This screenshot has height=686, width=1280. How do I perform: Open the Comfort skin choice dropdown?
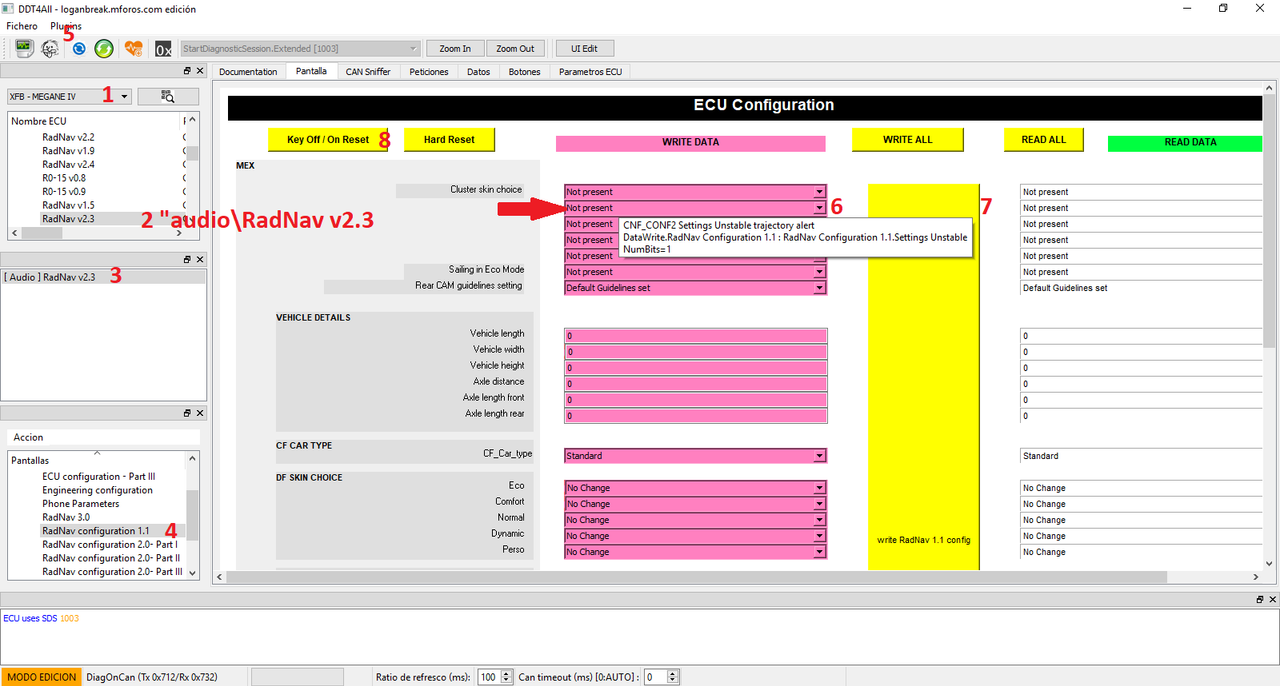(695, 504)
